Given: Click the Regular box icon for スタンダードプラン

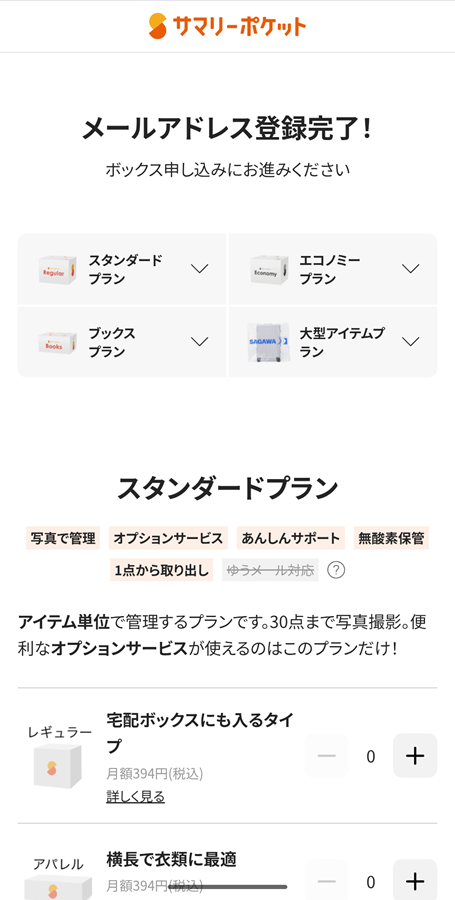Looking at the screenshot, I should (57, 269).
